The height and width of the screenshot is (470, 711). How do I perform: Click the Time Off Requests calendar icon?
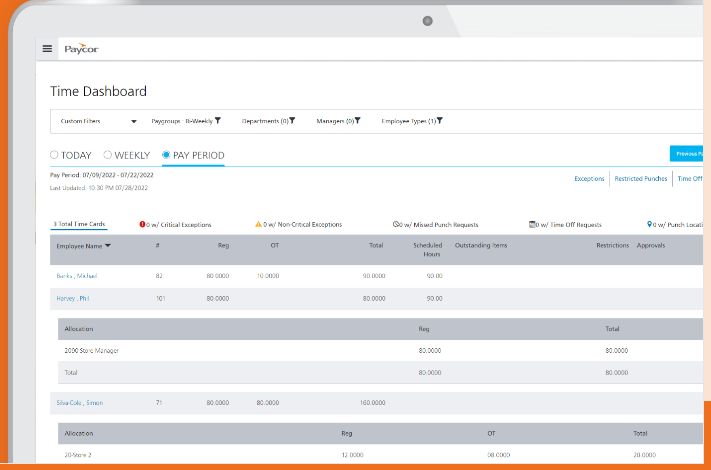(x=532, y=225)
